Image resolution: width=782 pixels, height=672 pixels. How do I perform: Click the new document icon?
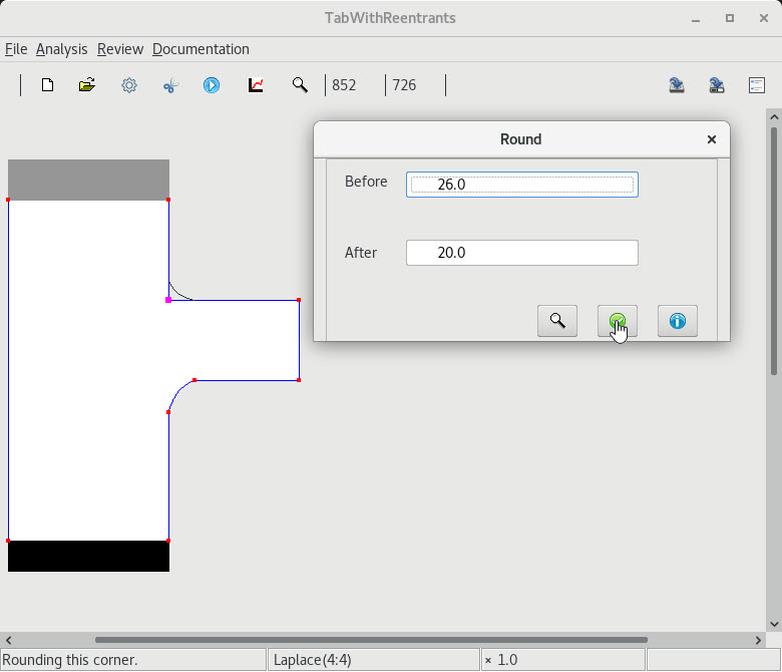[x=47, y=85]
